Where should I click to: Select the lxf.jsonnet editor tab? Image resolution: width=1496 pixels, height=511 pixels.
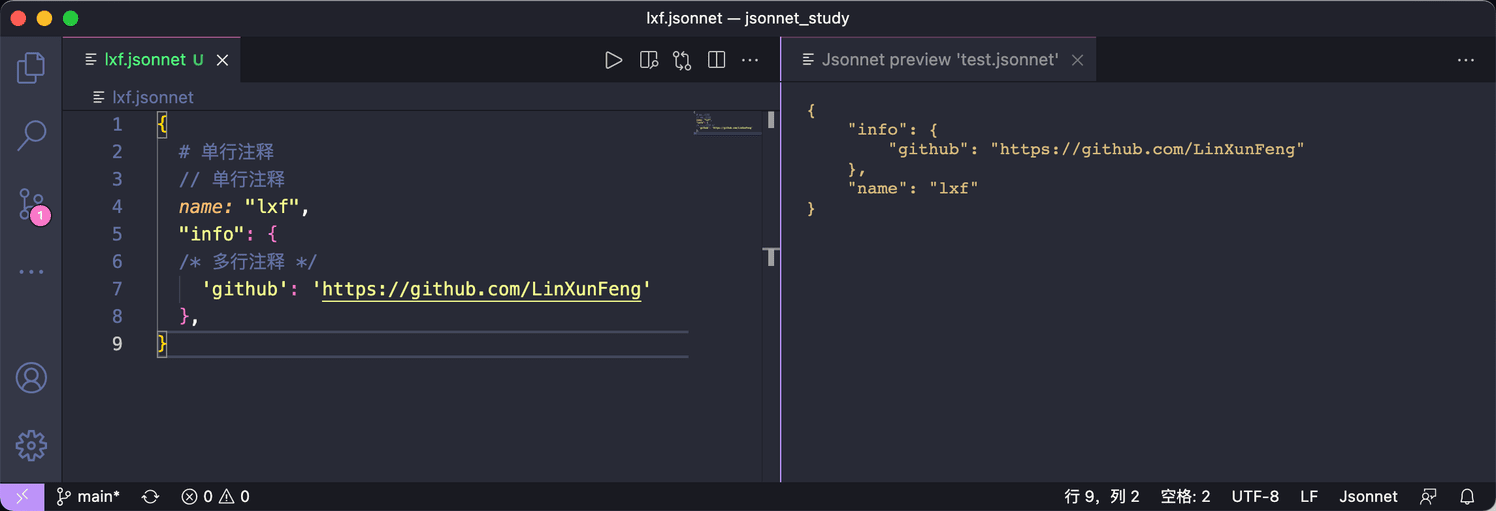[x=151, y=60]
